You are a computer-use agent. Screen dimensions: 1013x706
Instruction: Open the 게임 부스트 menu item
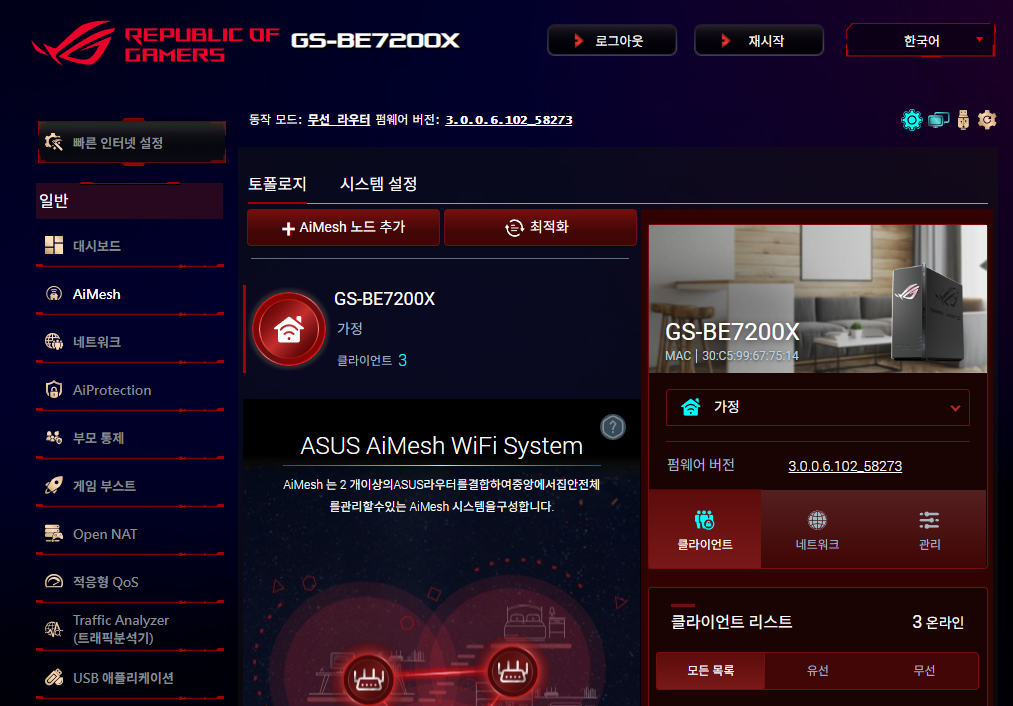point(130,485)
